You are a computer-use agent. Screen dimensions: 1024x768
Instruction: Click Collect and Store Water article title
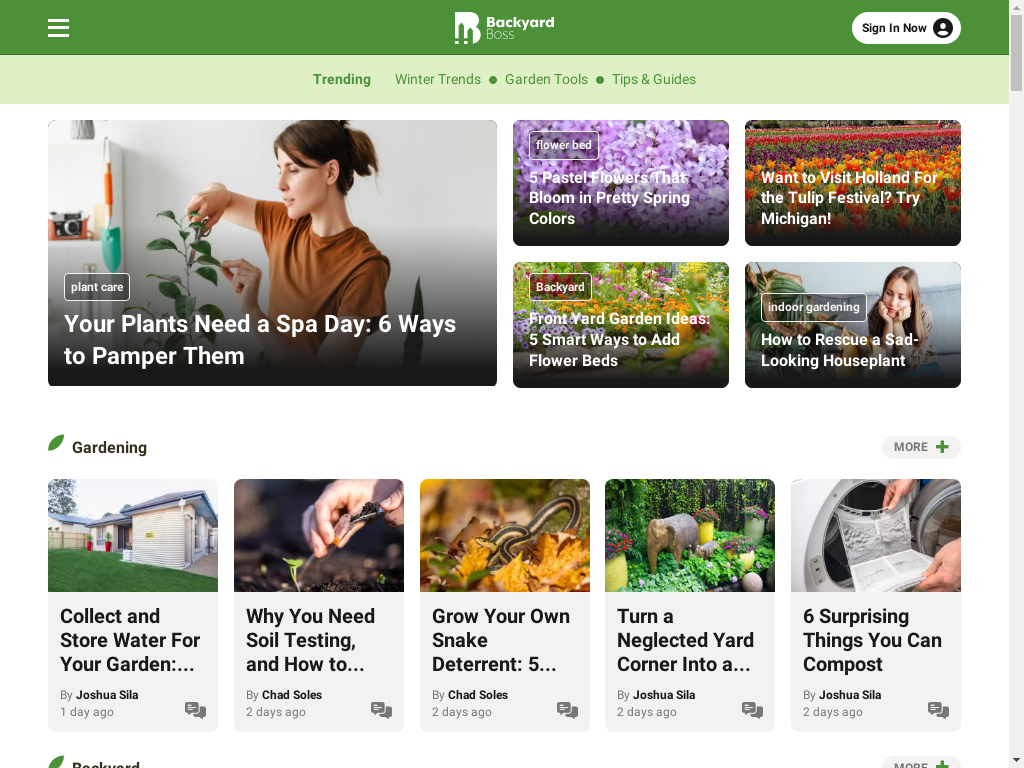click(130, 640)
